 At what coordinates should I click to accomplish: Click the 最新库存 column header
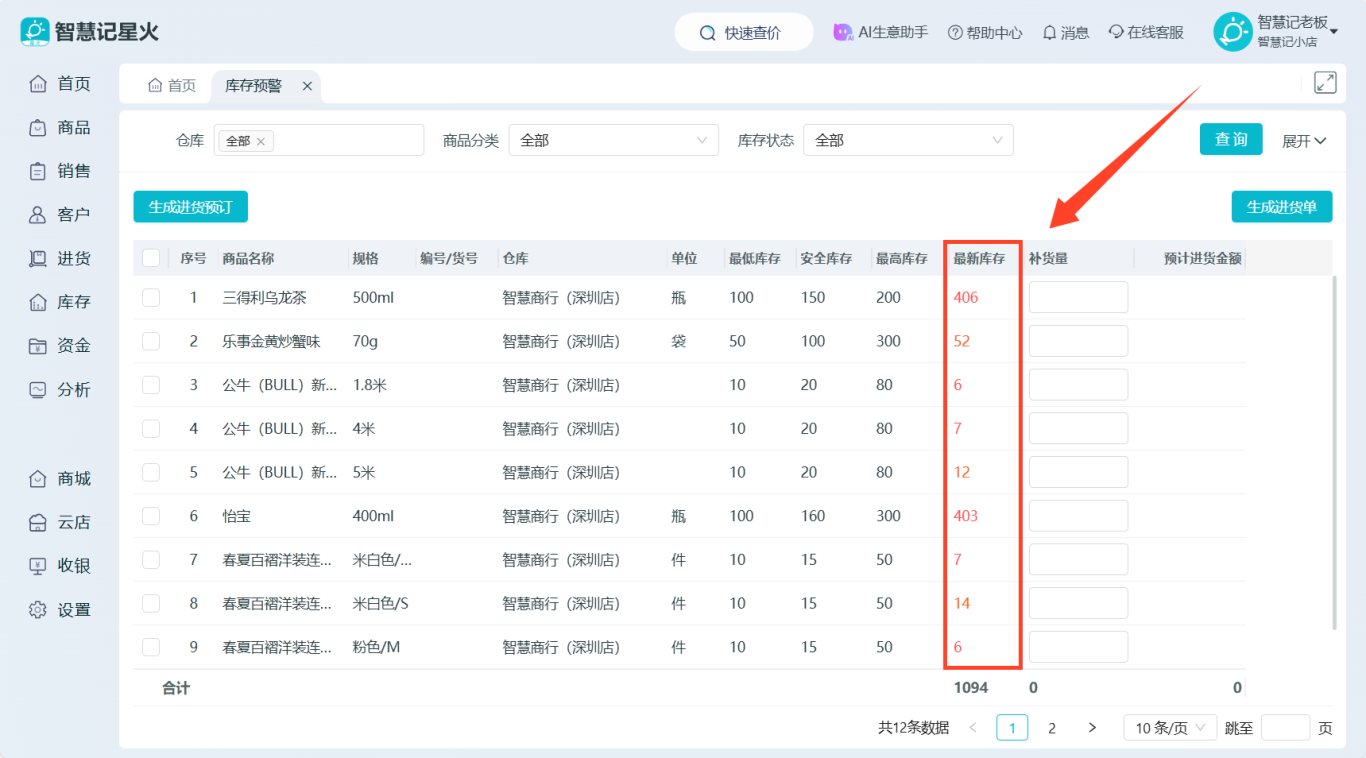[x=979, y=258]
